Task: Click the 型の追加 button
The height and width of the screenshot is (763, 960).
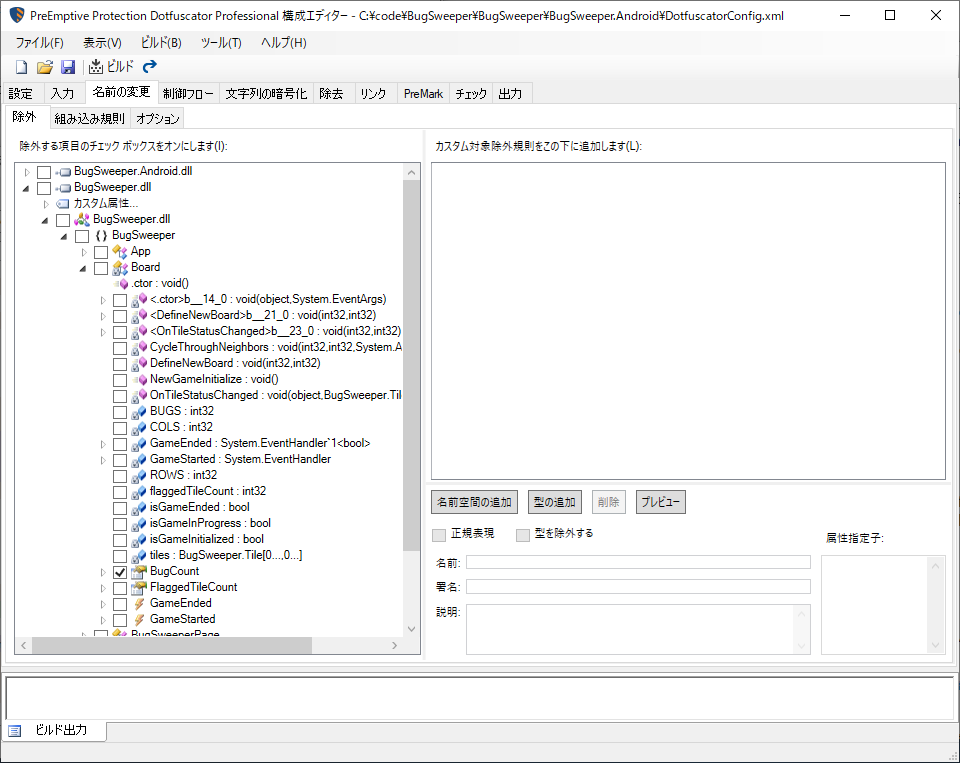Action: click(x=555, y=502)
